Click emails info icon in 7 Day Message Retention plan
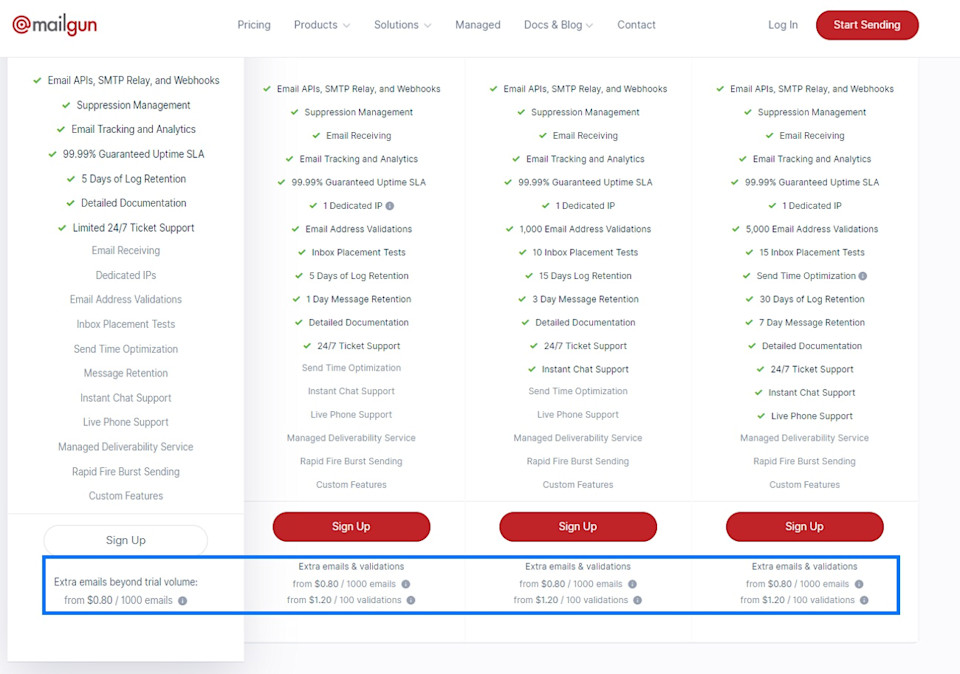960x674 pixels. point(859,585)
